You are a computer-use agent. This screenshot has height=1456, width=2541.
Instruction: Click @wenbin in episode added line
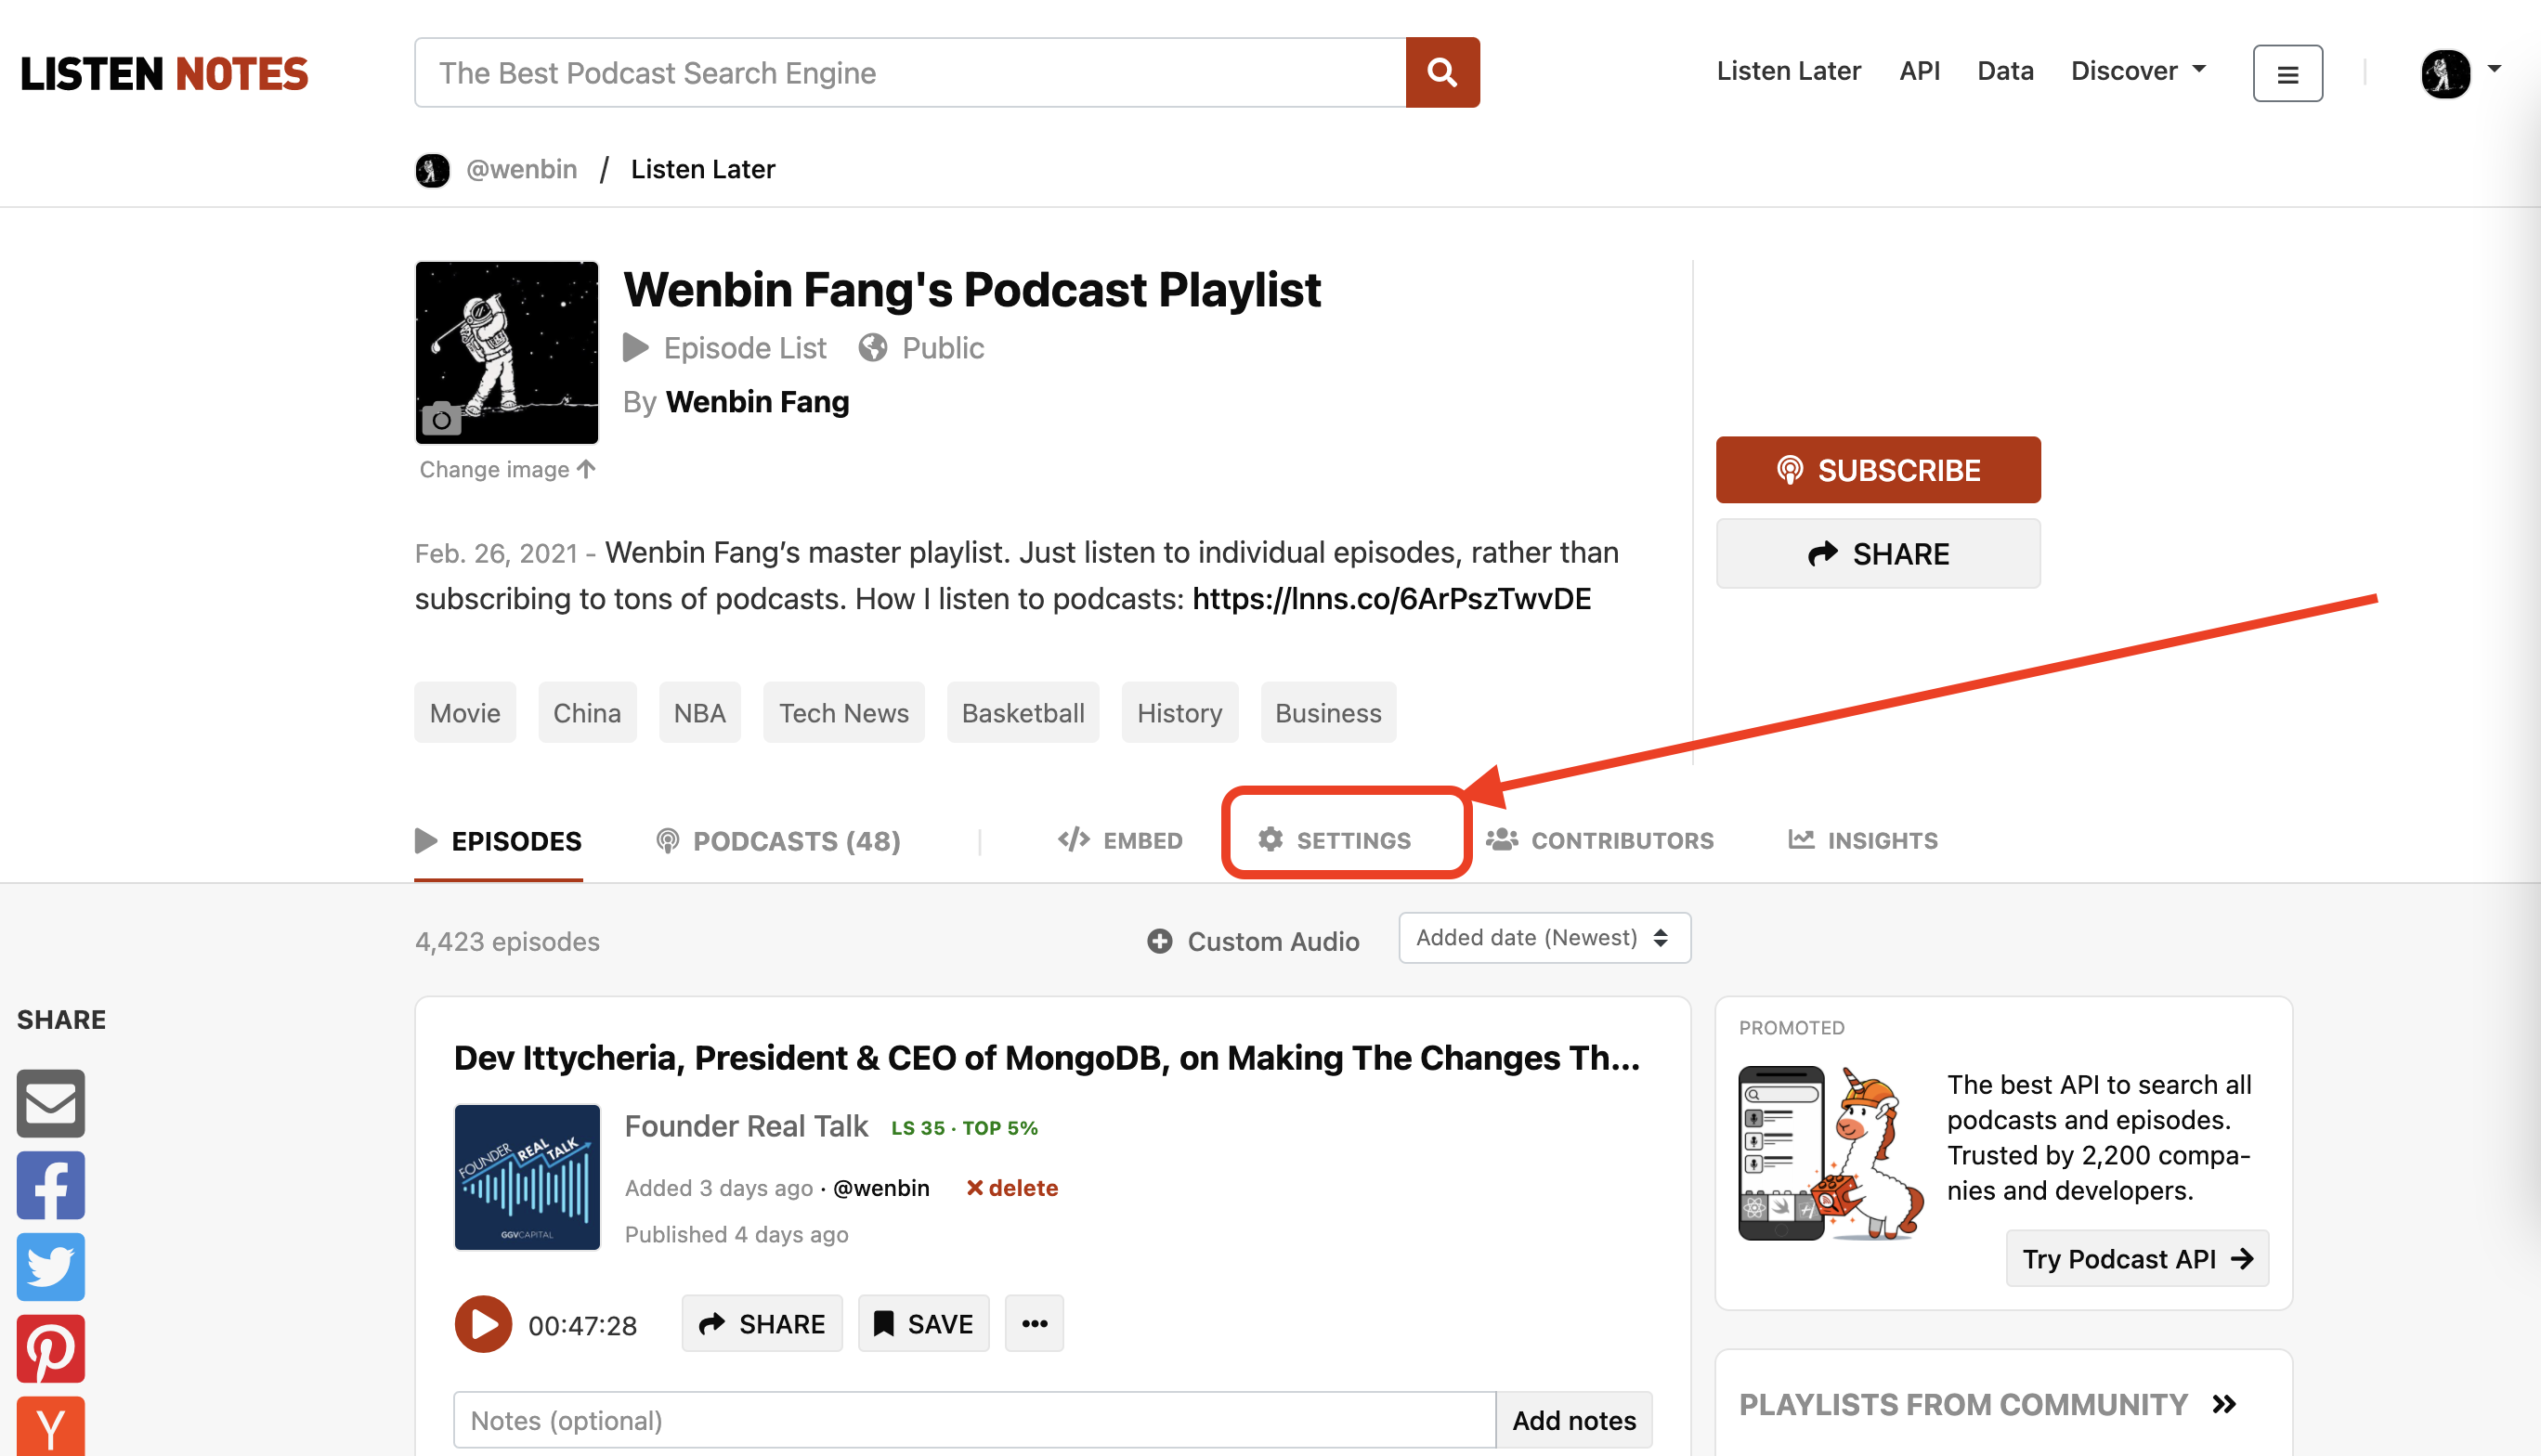point(881,1188)
